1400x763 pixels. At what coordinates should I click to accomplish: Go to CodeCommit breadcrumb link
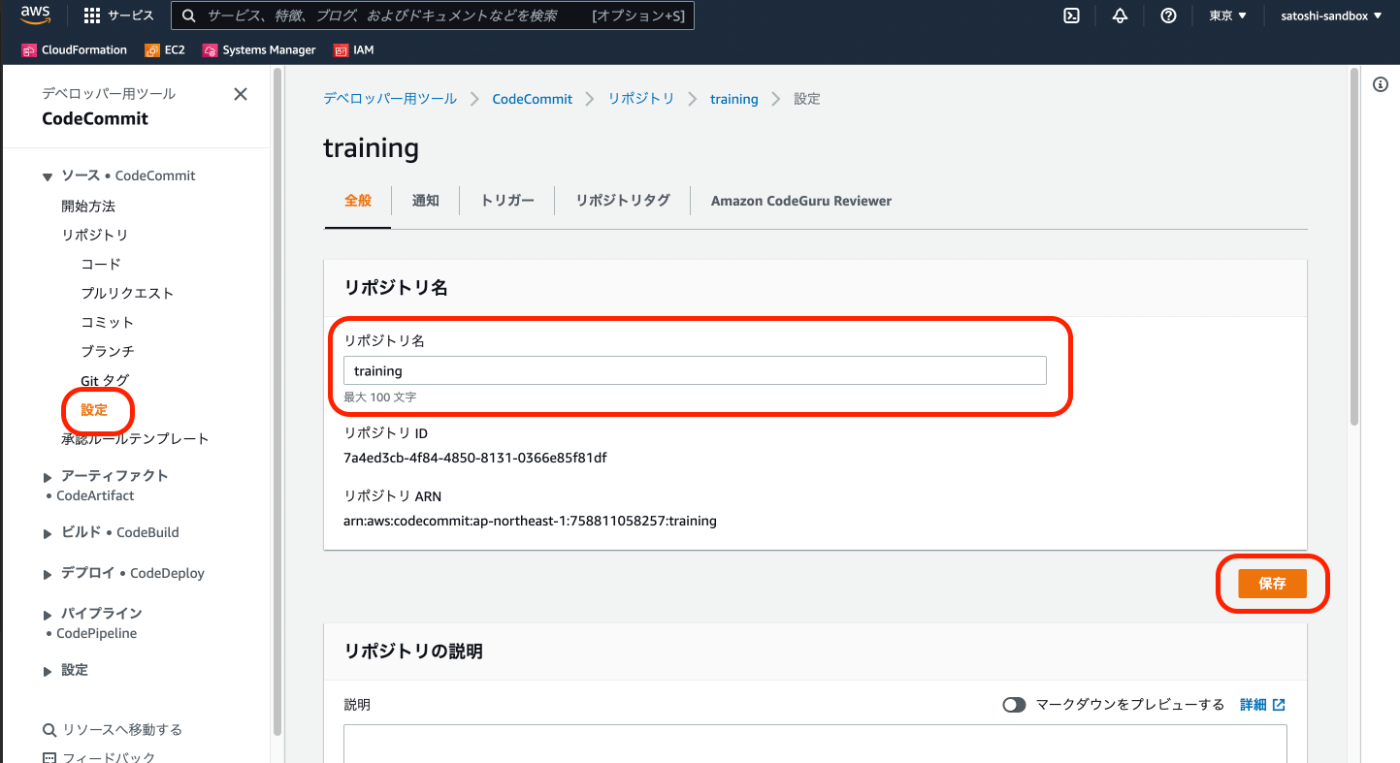pyautogui.click(x=532, y=99)
